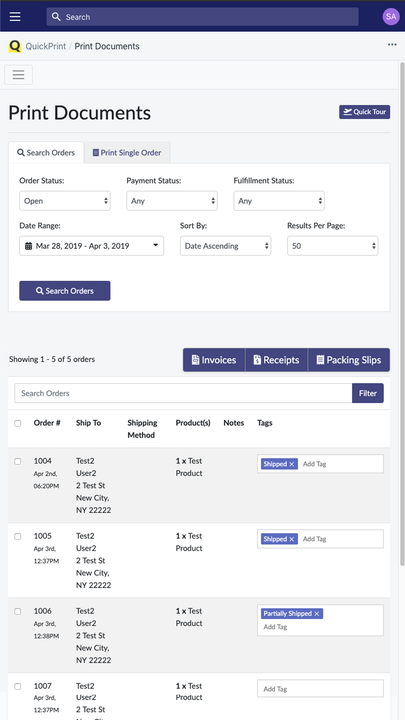
Task: Toggle the gray navigation collapse button
Action: [18, 75]
